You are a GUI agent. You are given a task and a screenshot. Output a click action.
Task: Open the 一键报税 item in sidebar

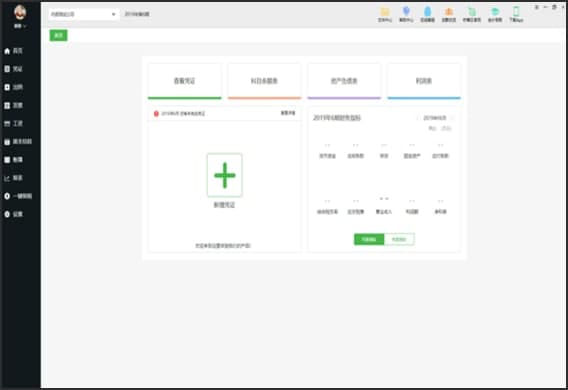pyautogui.click(x=18, y=196)
